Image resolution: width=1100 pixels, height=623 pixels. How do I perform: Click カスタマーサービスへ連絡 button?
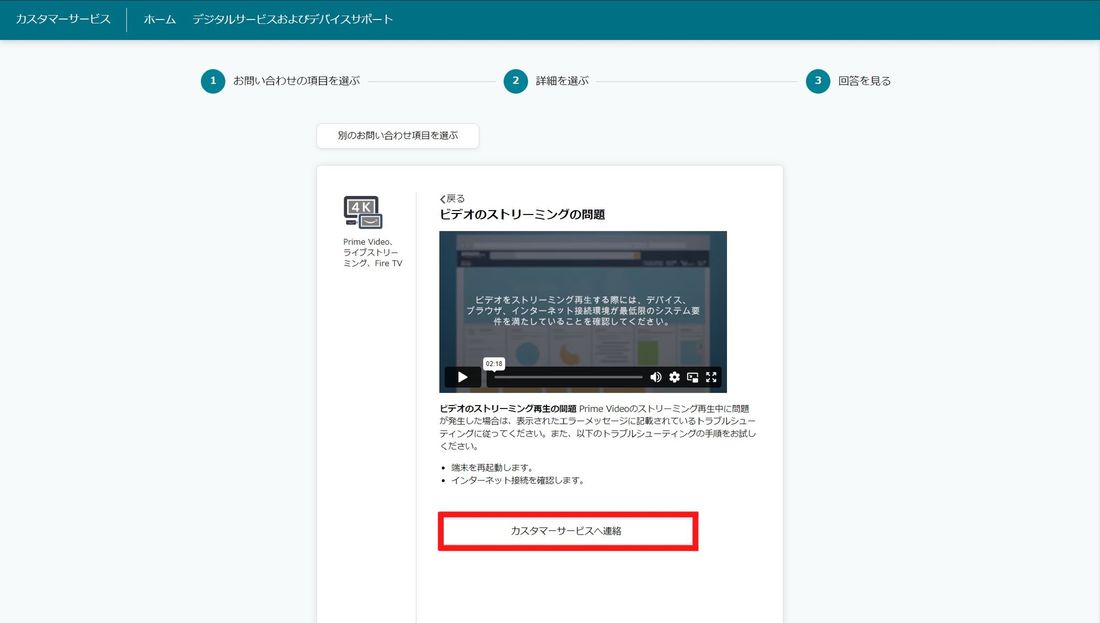tap(568, 531)
